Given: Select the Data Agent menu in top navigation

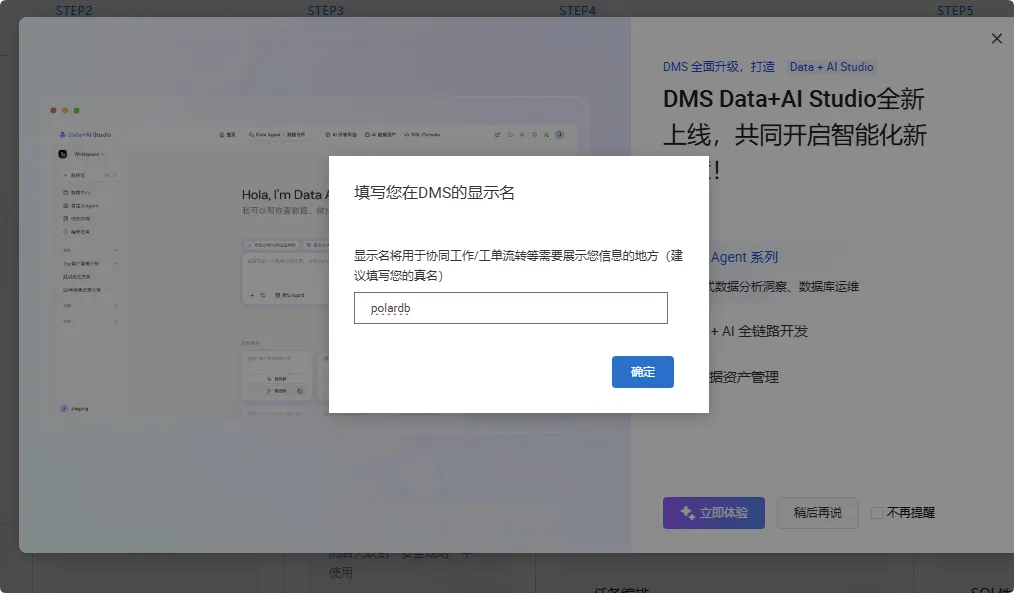Looking at the screenshot, I should coord(266,134).
